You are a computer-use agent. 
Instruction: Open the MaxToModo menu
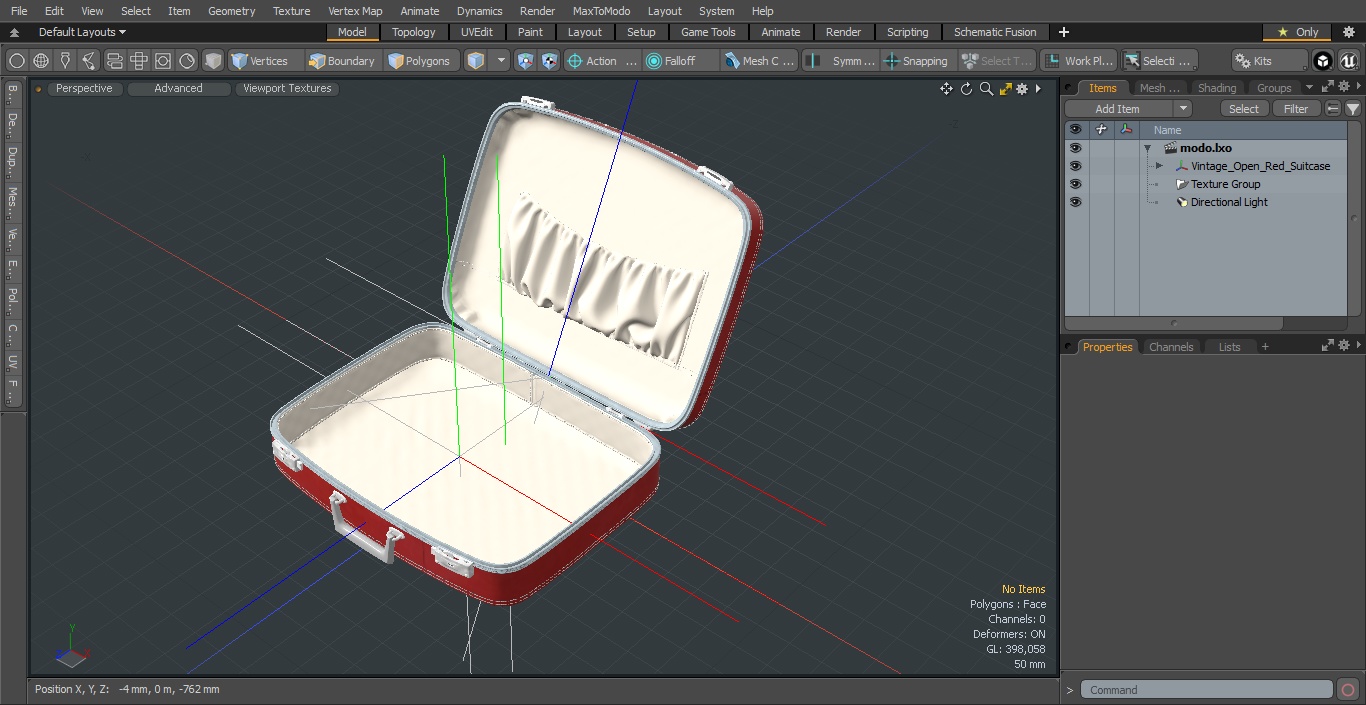click(601, 11)
